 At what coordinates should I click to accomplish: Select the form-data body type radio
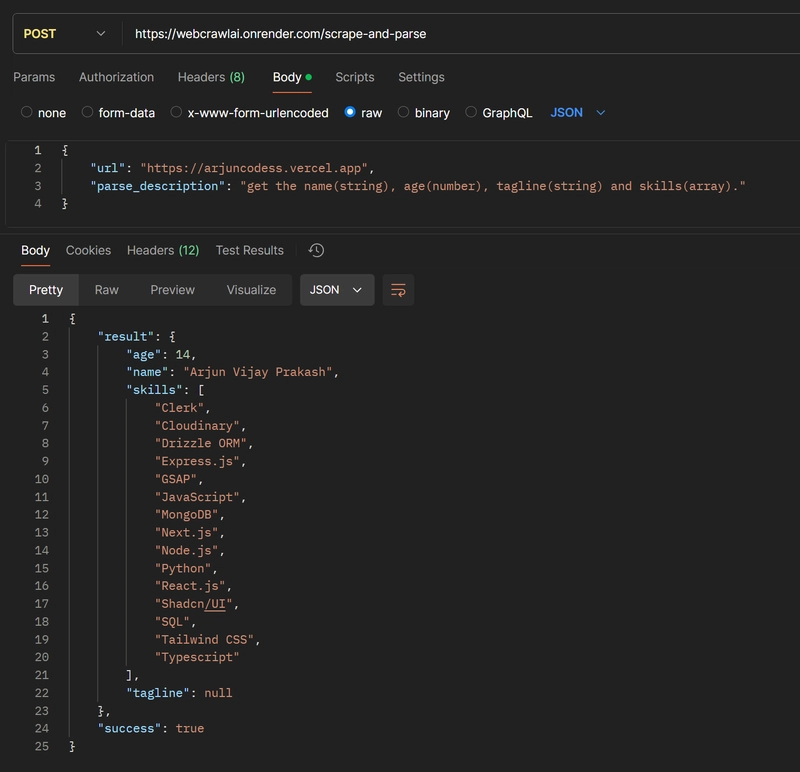click(x=87, y=112)
